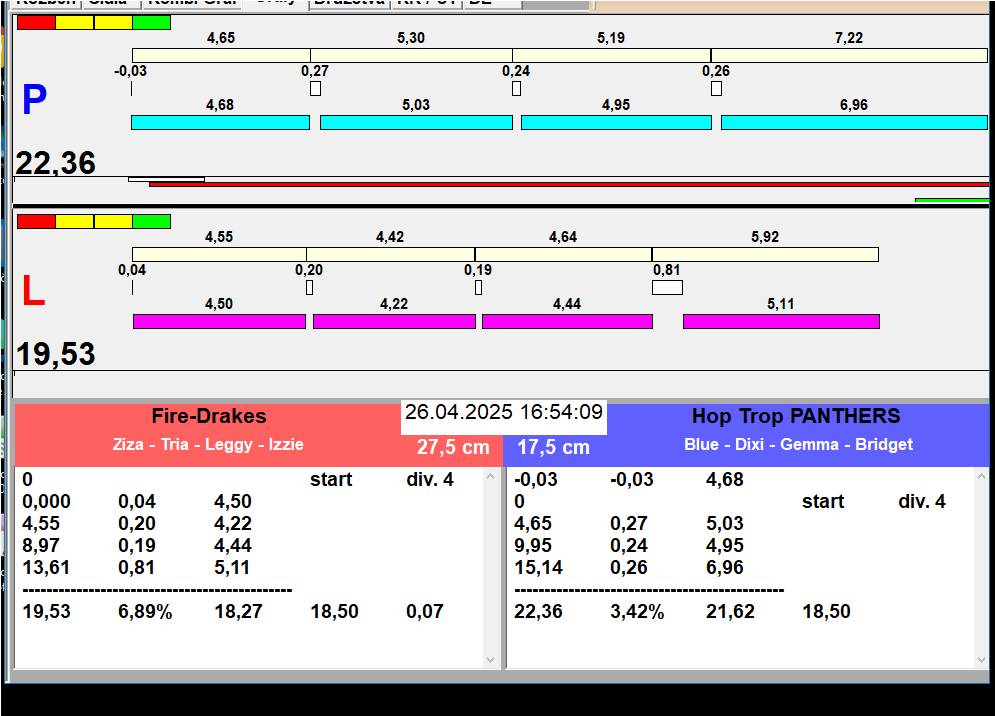Select the cyan 4,68 run bar
The width and height of the screenshot is (995, 716).
pyautogui.click(x=220, y=122)
